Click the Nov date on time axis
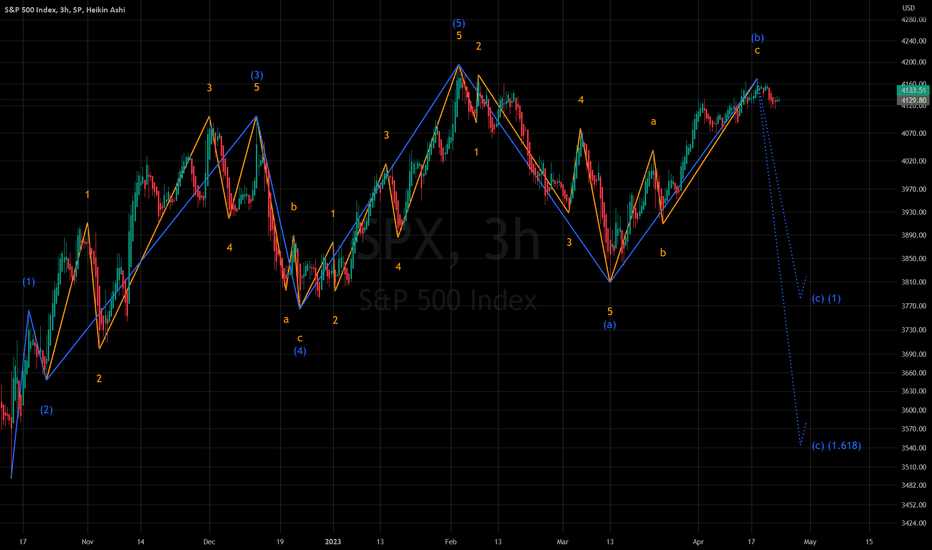Viewport: 932px width, 550px height. pos(87,542)
